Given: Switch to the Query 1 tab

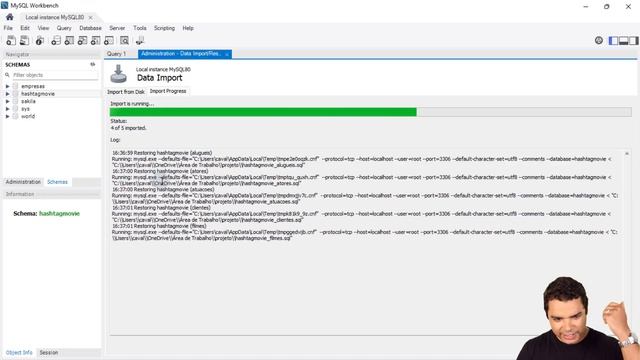Looking at the screenshot, I should click(x=116, y=54).
